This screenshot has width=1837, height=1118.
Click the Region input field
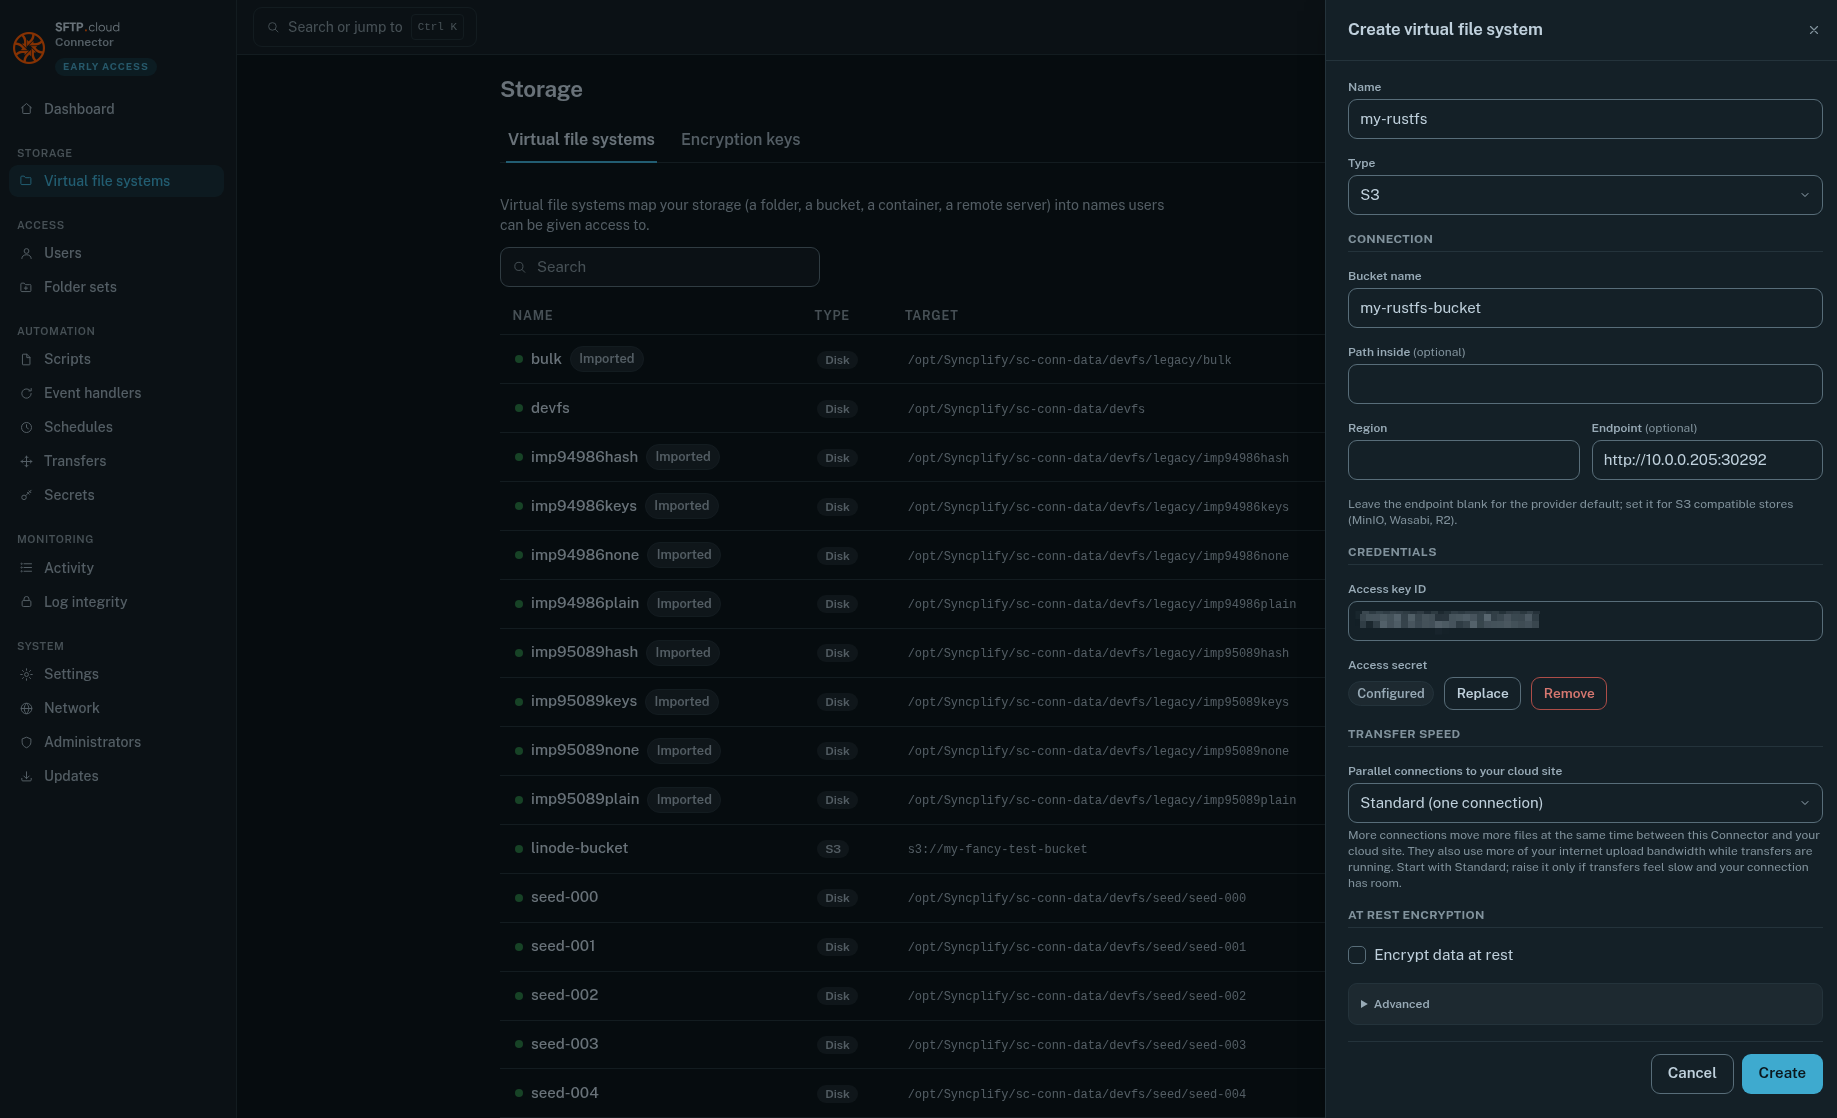tap(1463, 460)
